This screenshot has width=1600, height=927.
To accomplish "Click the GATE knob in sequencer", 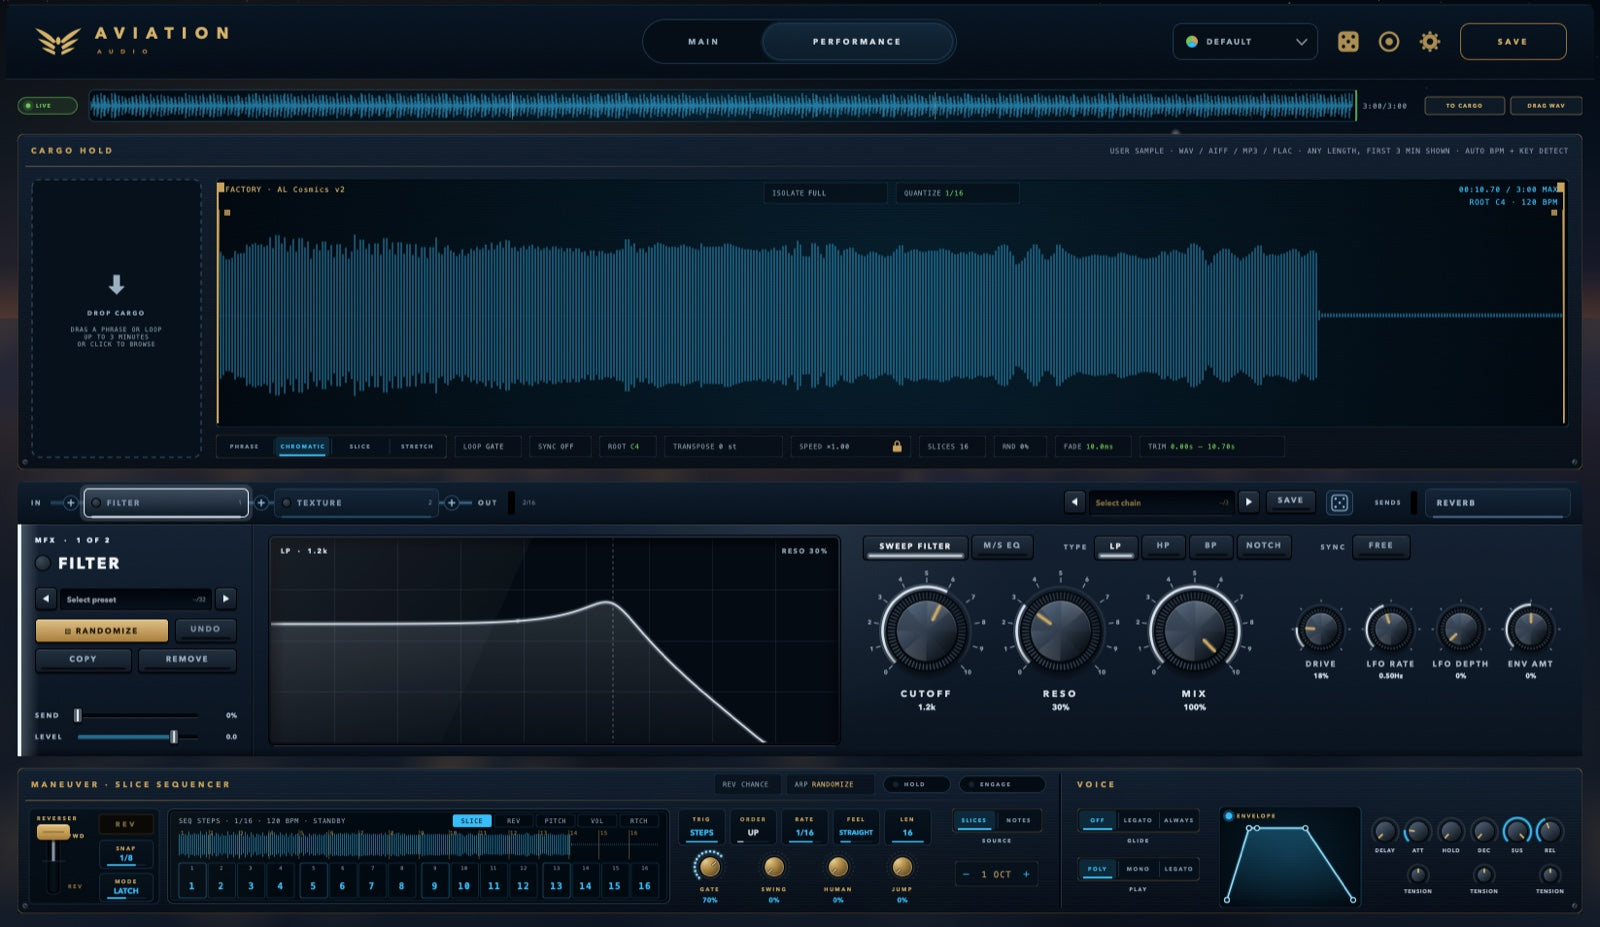I will coord(709,867).
